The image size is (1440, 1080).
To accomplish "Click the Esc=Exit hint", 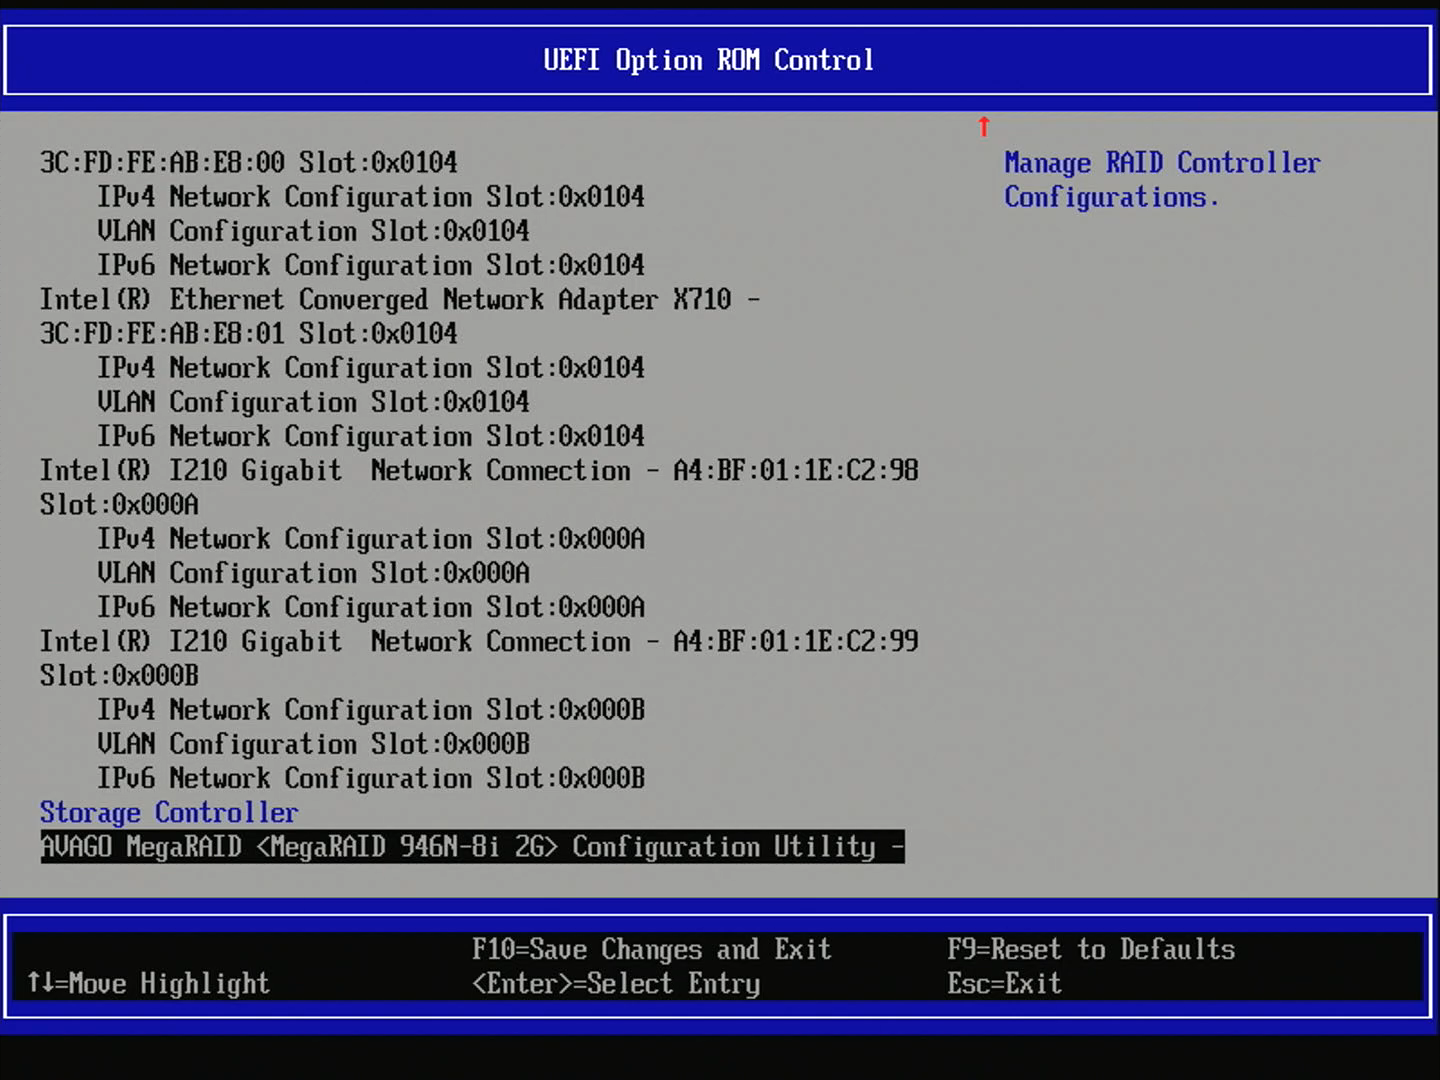I will (x=1004, y=983).
